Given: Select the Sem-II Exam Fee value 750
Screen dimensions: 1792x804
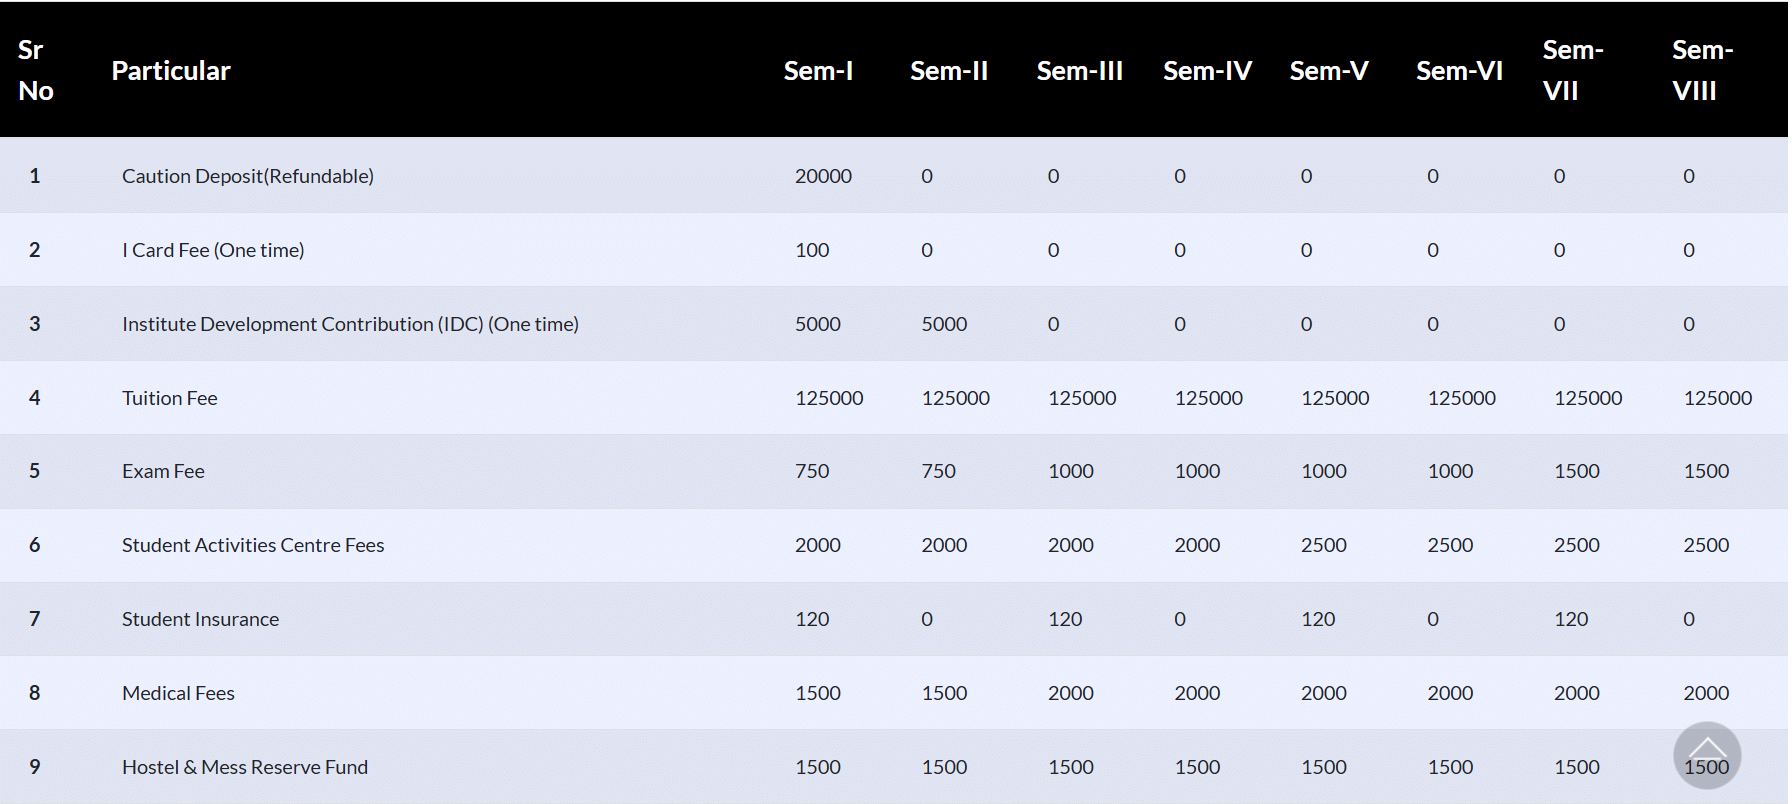Looking at the screenshot, I should tap(938, 471).
